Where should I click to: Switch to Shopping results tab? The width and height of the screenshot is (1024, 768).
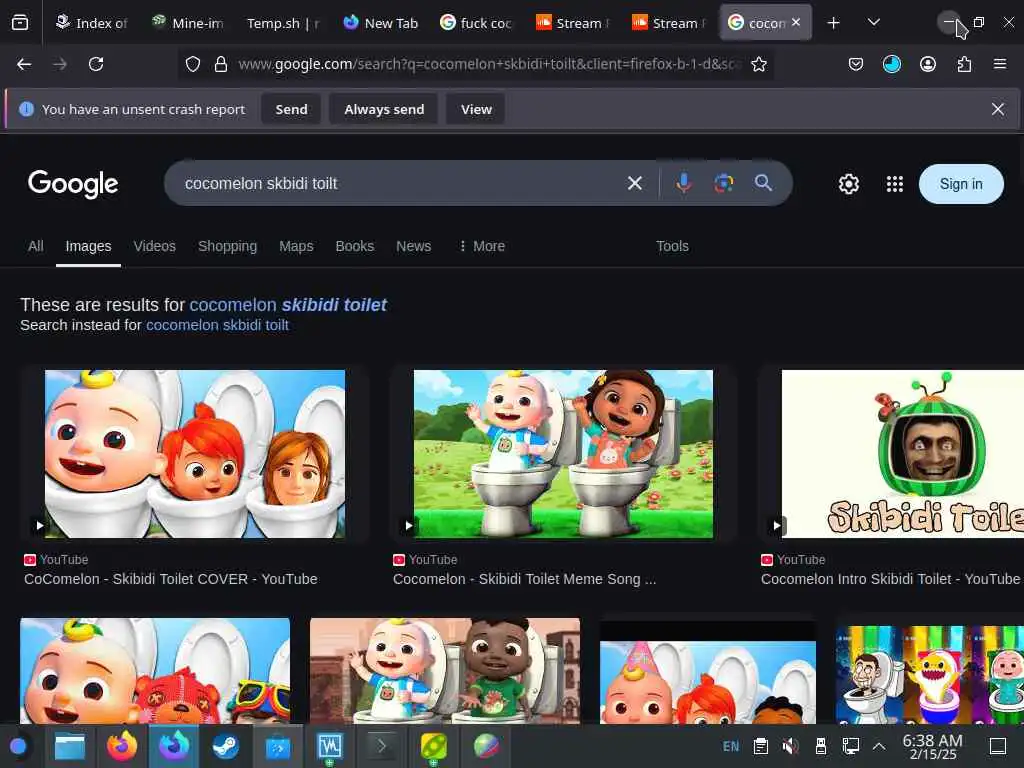pyautogui.click(x=227, y=246)
